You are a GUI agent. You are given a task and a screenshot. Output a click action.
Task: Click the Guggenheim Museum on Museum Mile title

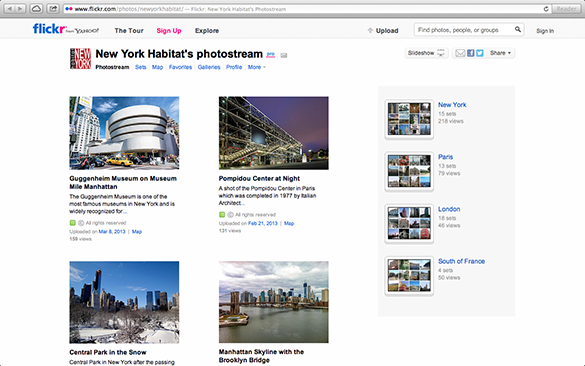tap(123, 182)
